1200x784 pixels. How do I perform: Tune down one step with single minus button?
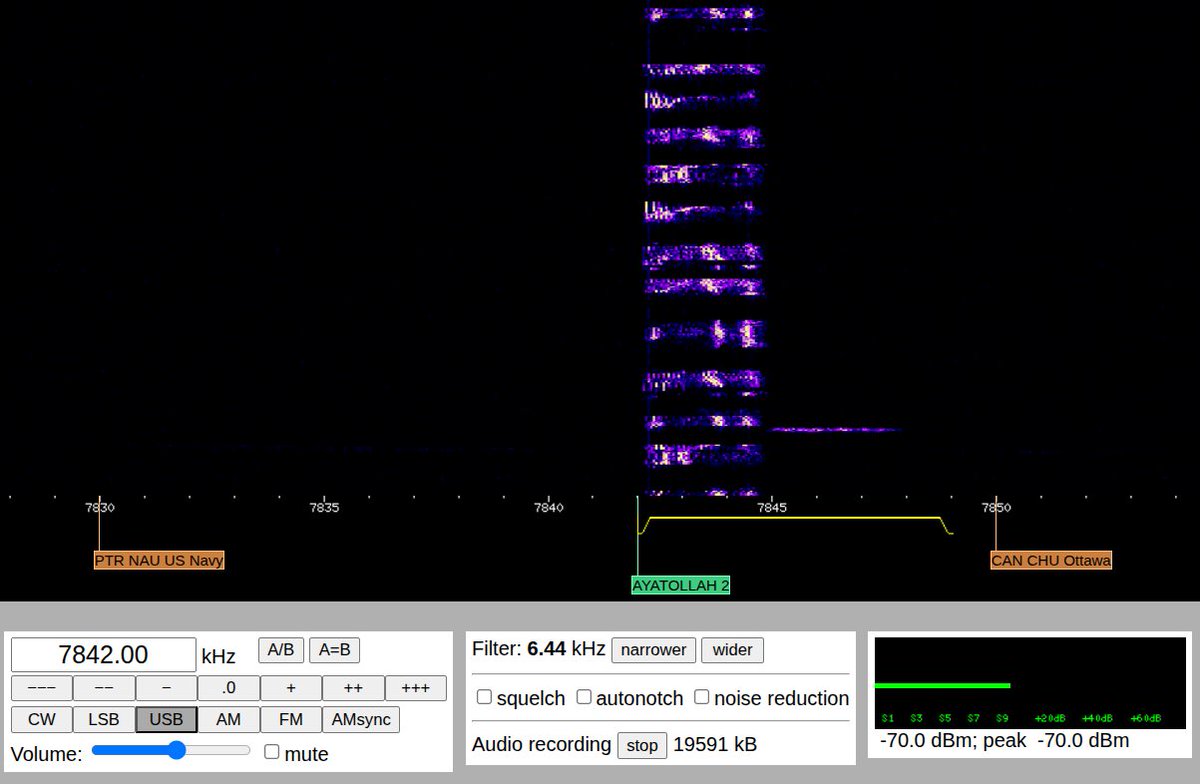(x=166, y=688)
